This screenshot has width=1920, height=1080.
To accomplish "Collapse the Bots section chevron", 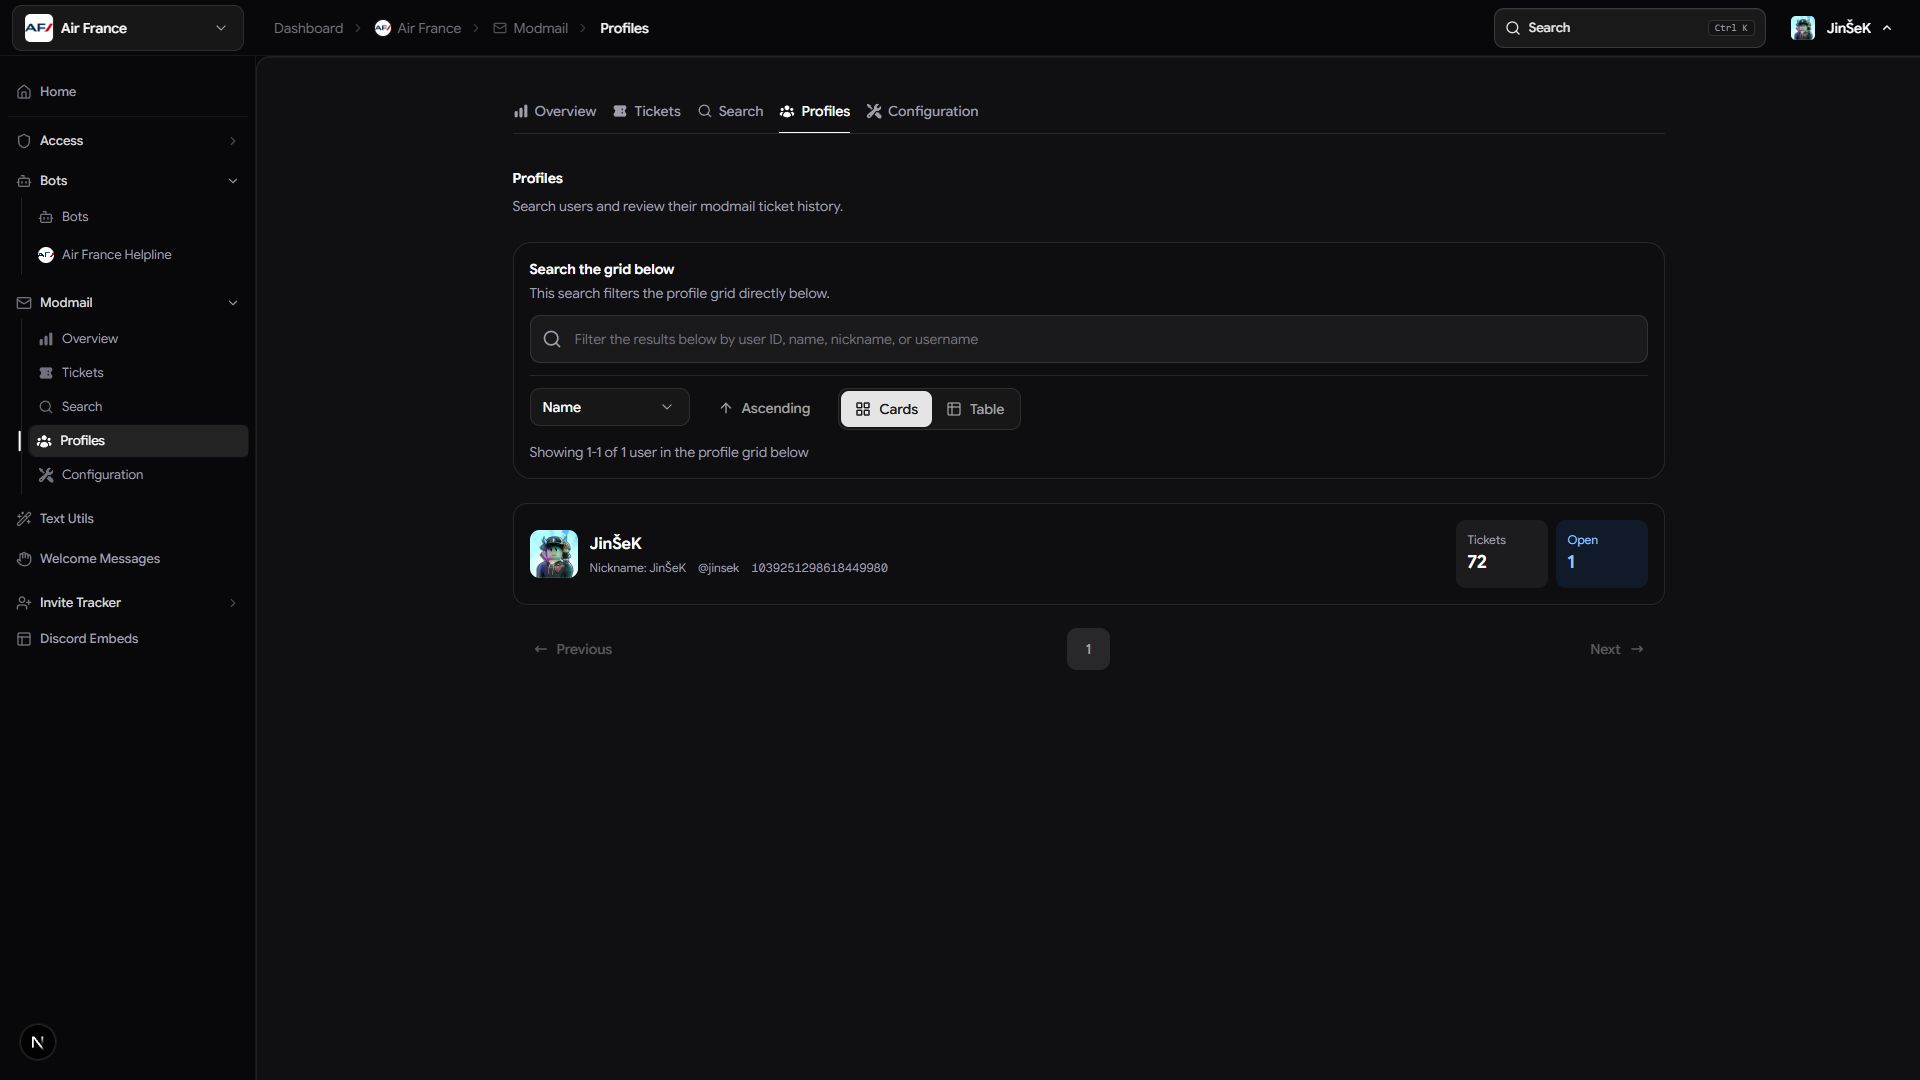I will [x=233, y=181].
